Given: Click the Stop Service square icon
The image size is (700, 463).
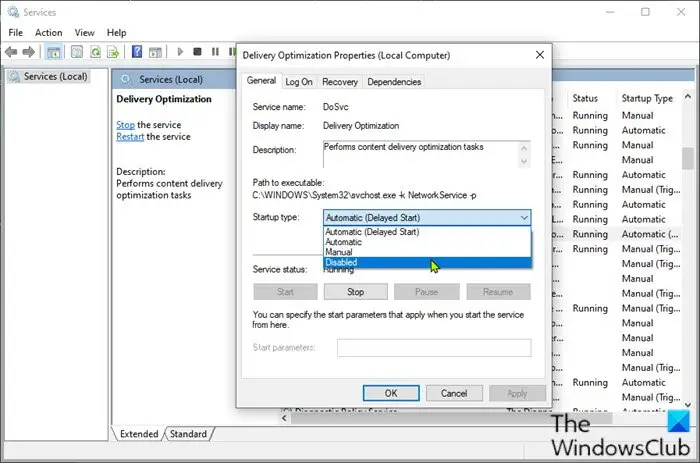Looking at the screenshot, I should point(197,52).
